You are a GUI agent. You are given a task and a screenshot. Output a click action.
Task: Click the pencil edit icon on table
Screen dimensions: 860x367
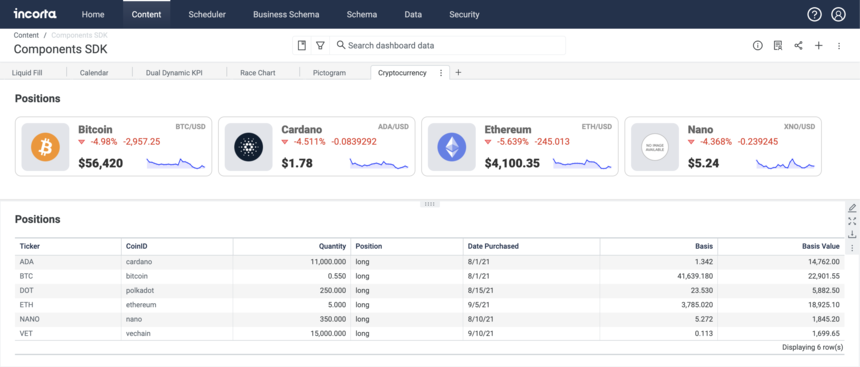click(x=852, y=208)
